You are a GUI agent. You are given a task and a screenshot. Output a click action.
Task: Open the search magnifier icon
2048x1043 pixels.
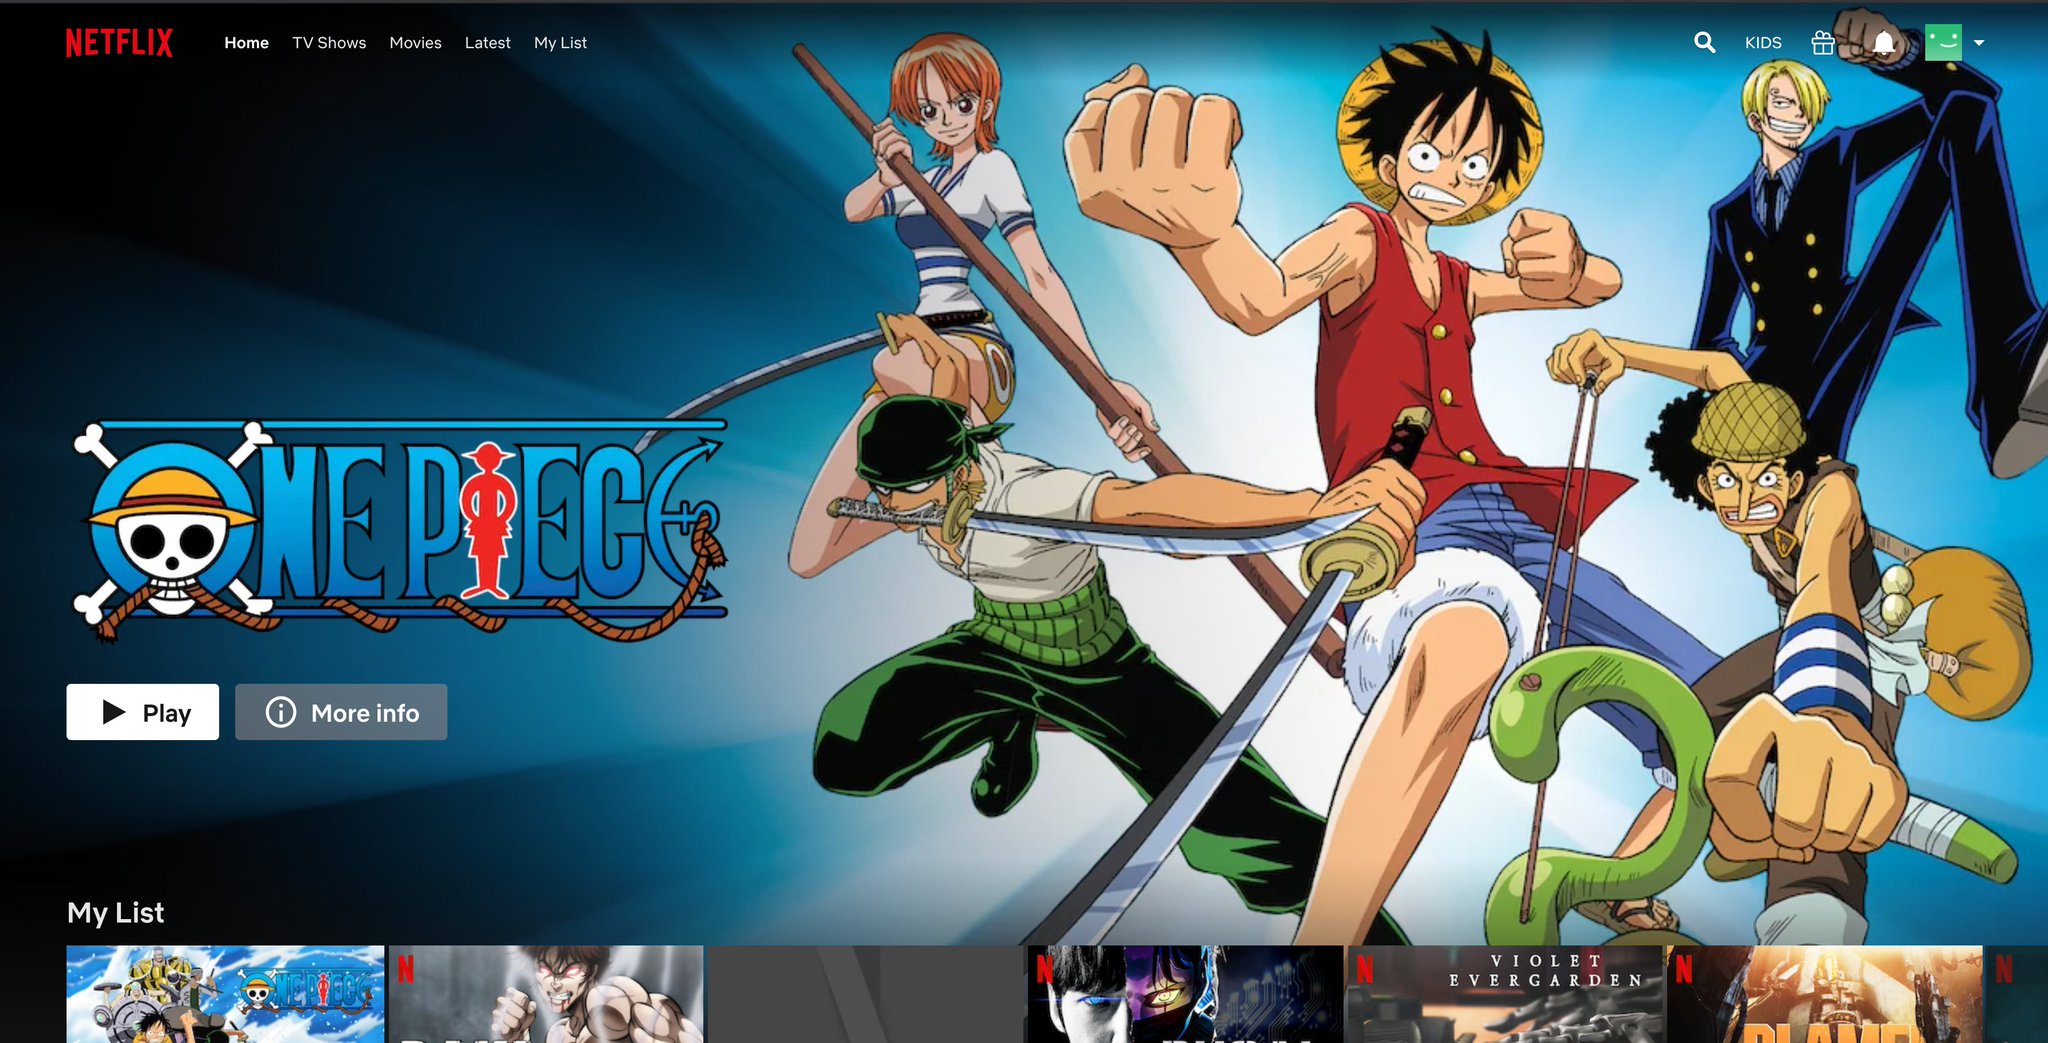[1705, 42]
